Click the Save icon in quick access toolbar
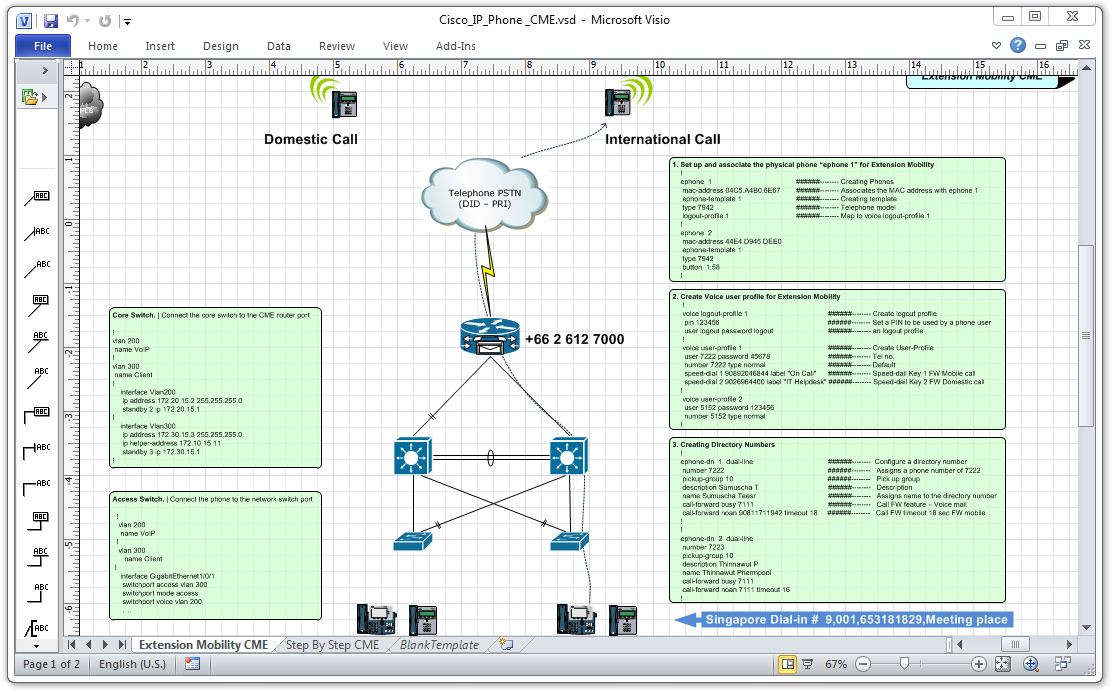Viewport: 1115px width, 693px height. [x=50, y=21]
